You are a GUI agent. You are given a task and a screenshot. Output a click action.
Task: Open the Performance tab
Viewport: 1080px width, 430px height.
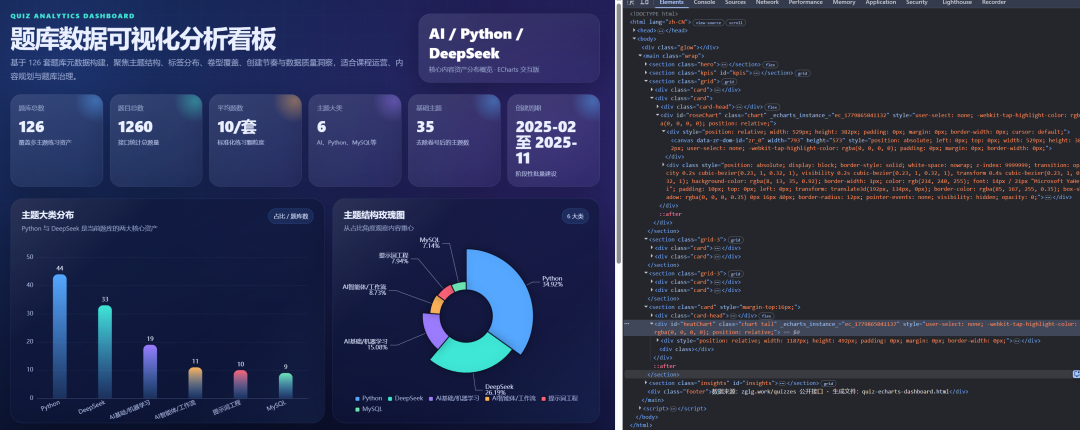805,3
